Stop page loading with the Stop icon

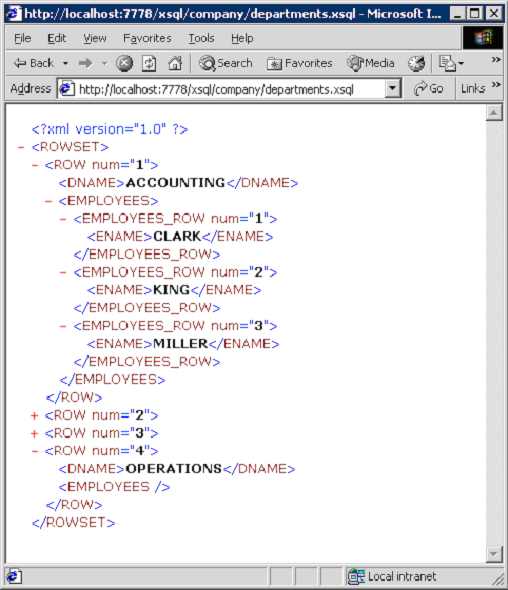point(124,63)
